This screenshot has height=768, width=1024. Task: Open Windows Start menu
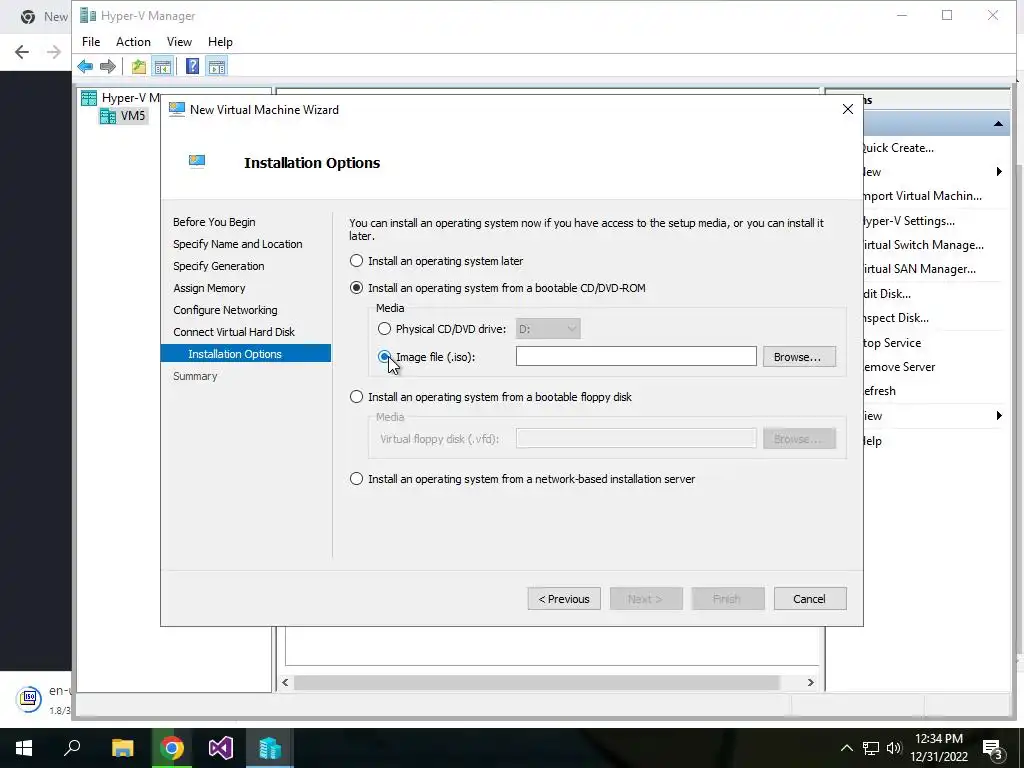tap(24, 748)
